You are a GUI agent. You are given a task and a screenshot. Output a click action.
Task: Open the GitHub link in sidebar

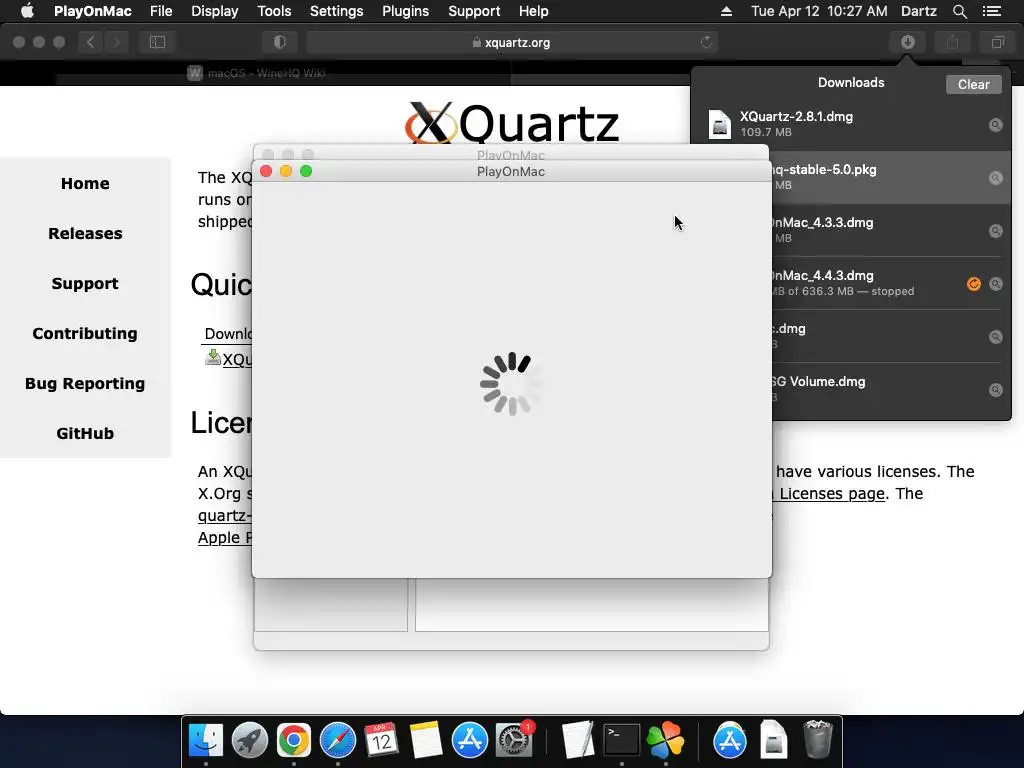[x=85, y=434]
